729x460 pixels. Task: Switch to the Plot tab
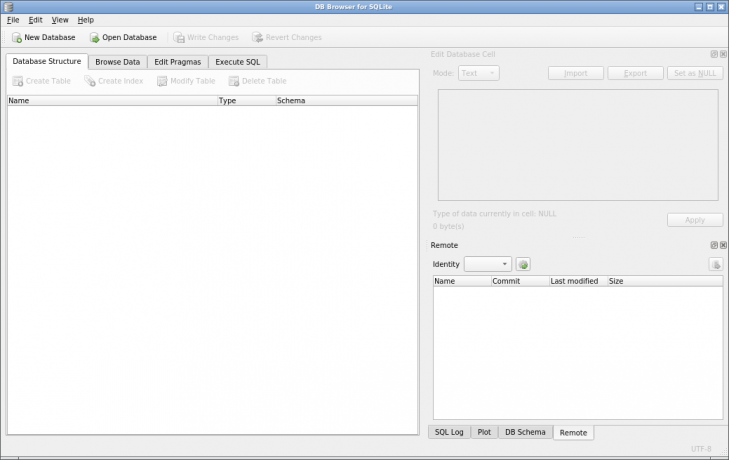[484, 432]
